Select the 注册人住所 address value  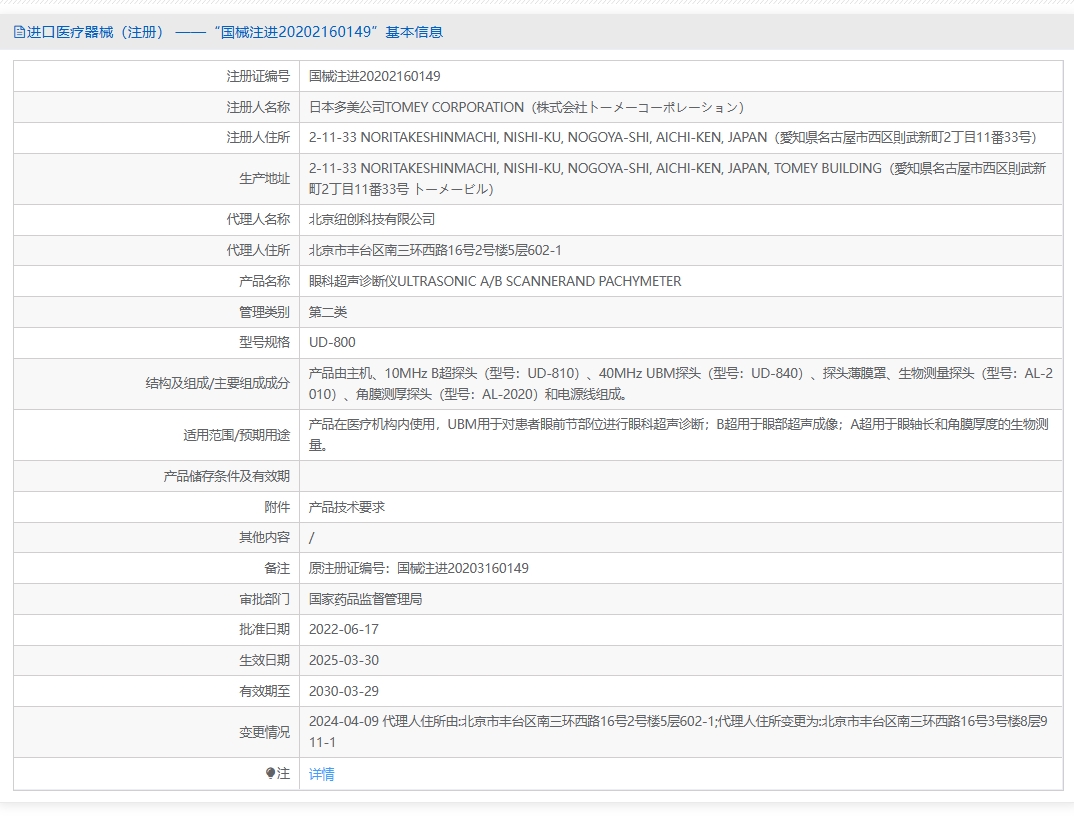click(x=673, y=138)
